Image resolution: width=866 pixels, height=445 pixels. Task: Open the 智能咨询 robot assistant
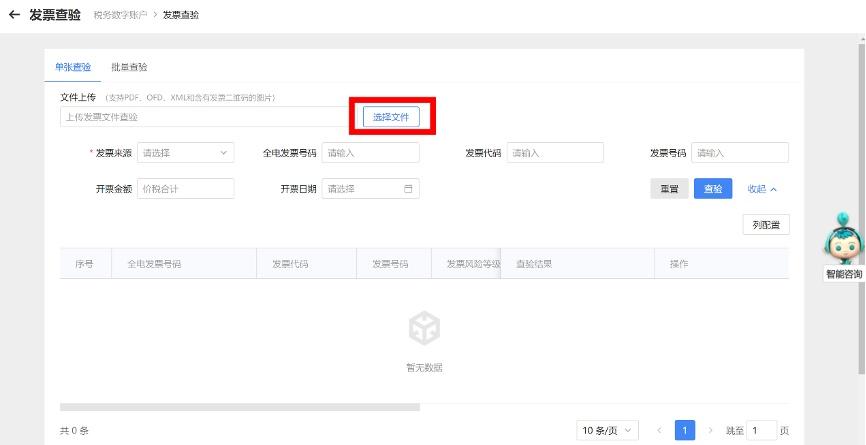coord(843,243)
